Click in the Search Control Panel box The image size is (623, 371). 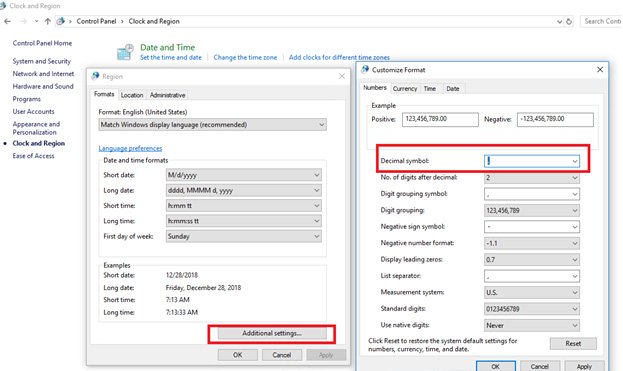(x=602, y=21)
